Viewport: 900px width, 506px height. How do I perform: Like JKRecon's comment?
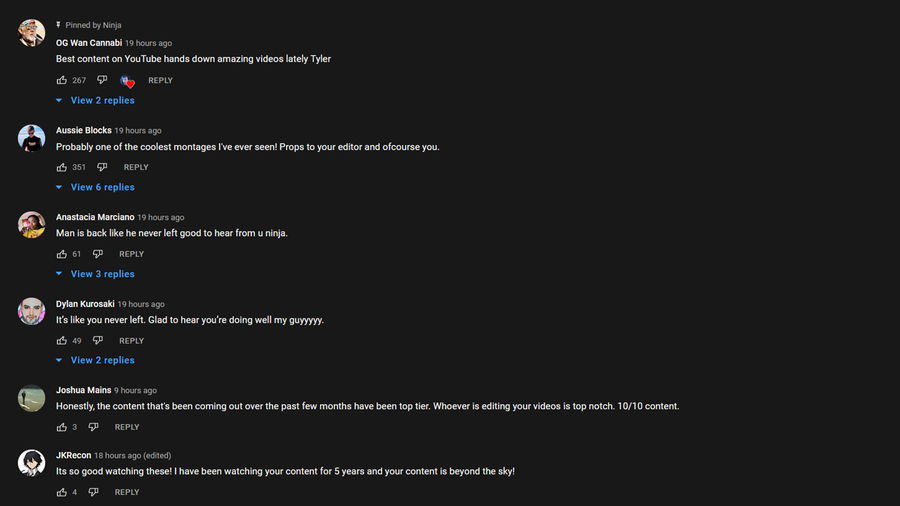pyautogui.click(x=62, y=492)
